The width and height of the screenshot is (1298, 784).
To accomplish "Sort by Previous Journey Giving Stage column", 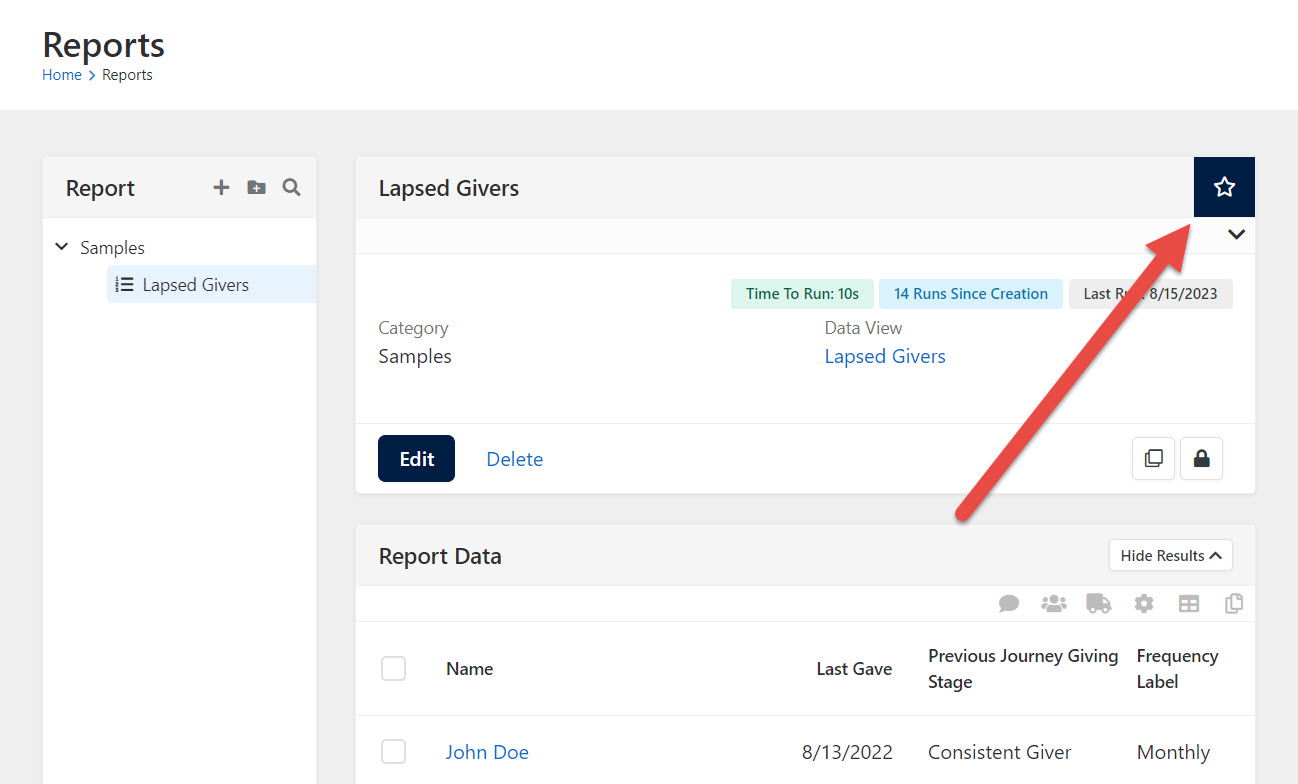I will pos(1023,668).
